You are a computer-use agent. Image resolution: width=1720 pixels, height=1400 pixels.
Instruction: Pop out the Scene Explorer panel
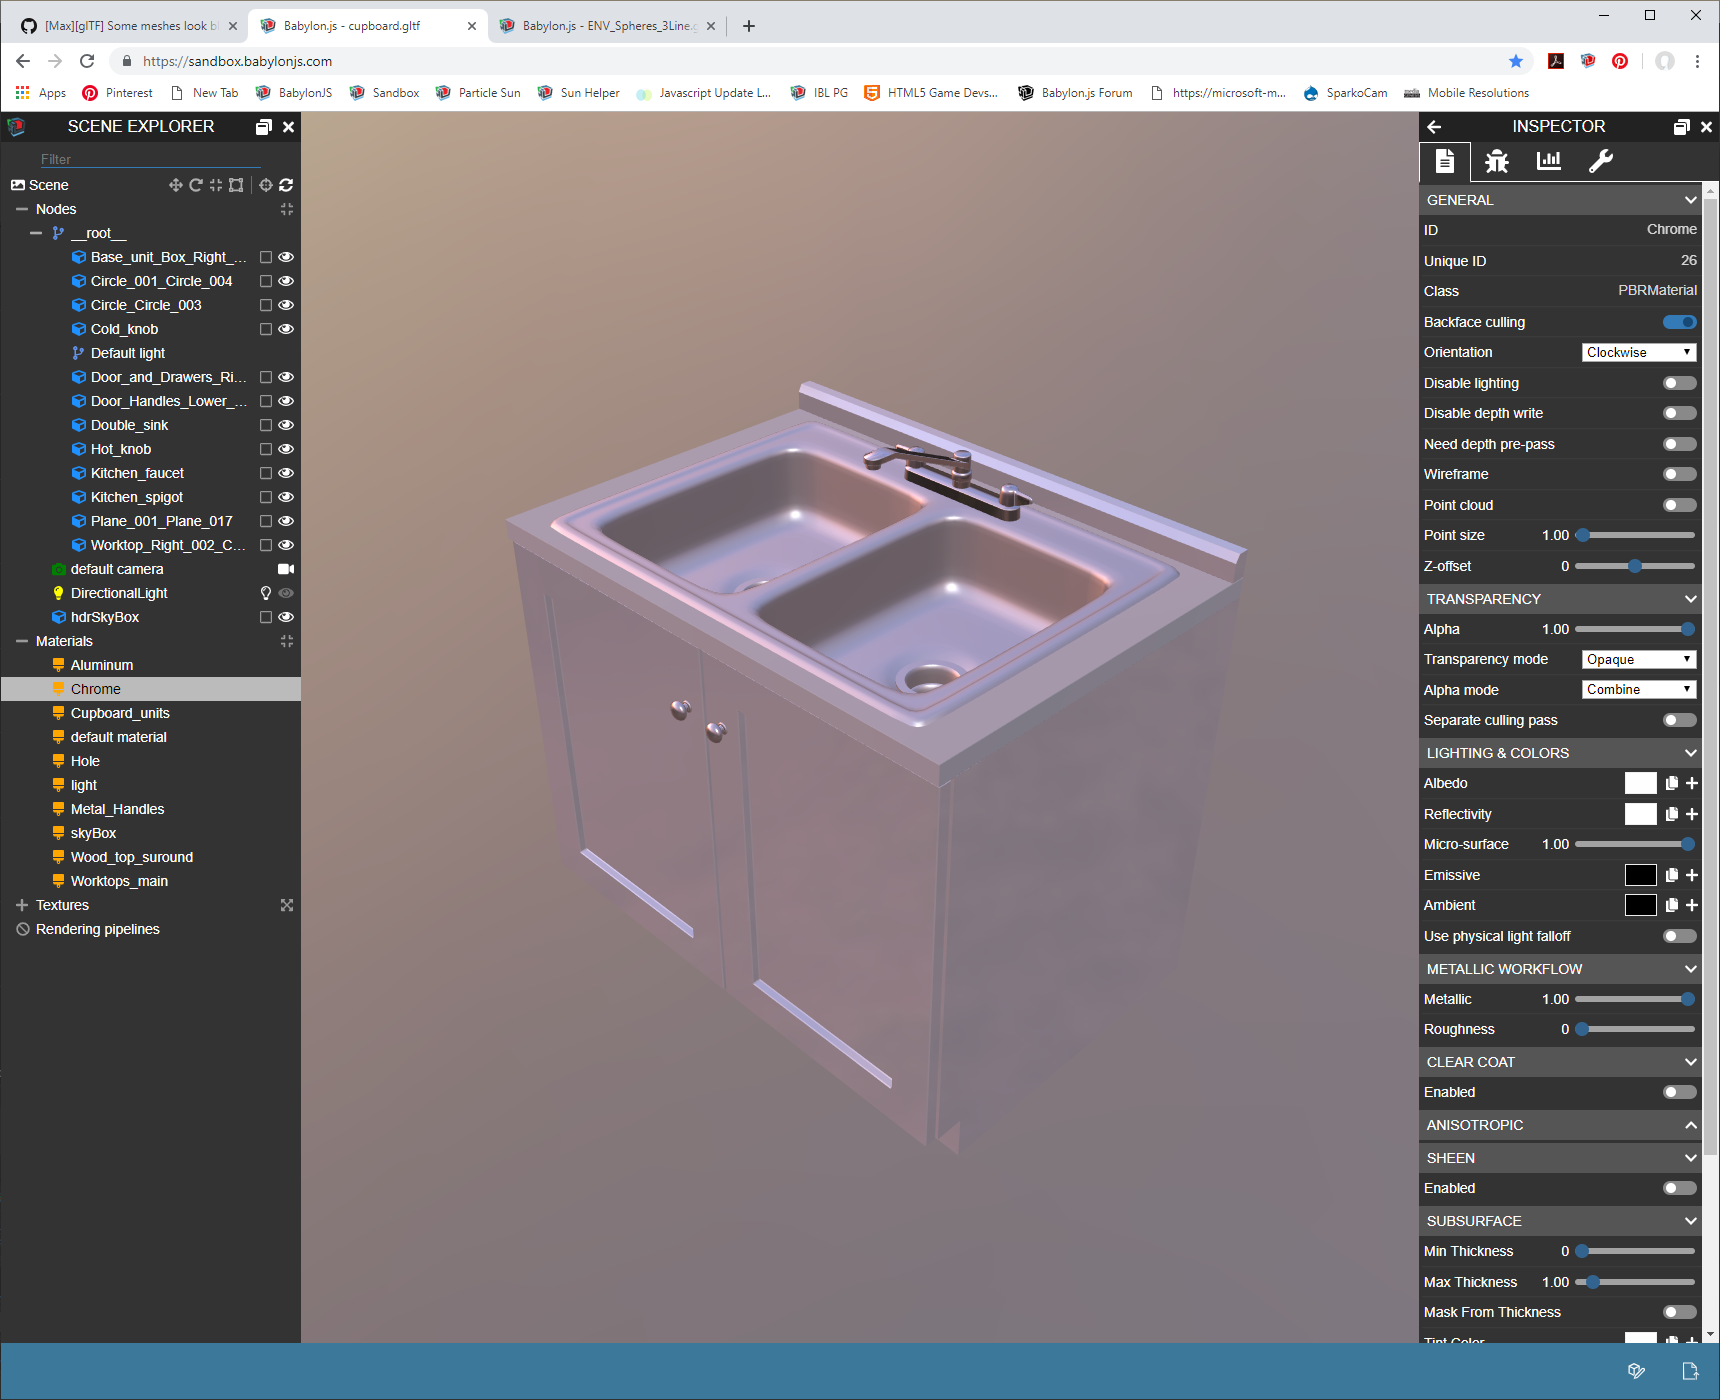click(x=264, y=127)
